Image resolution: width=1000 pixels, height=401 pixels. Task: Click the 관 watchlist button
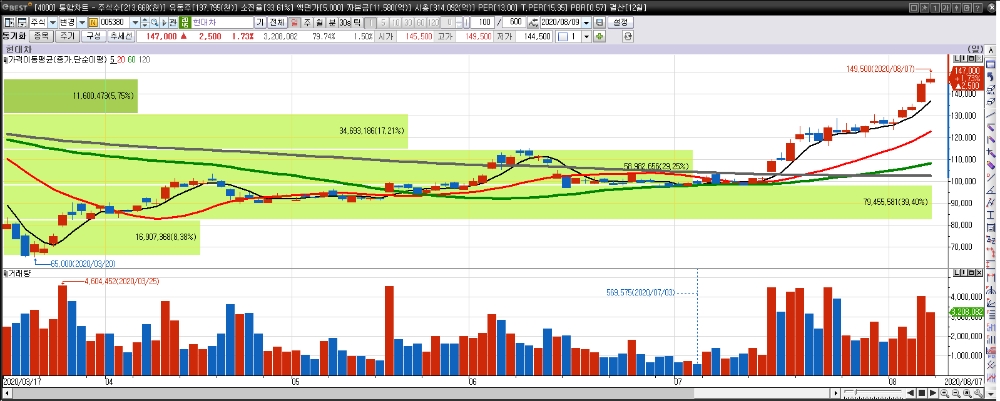point(172,23)
